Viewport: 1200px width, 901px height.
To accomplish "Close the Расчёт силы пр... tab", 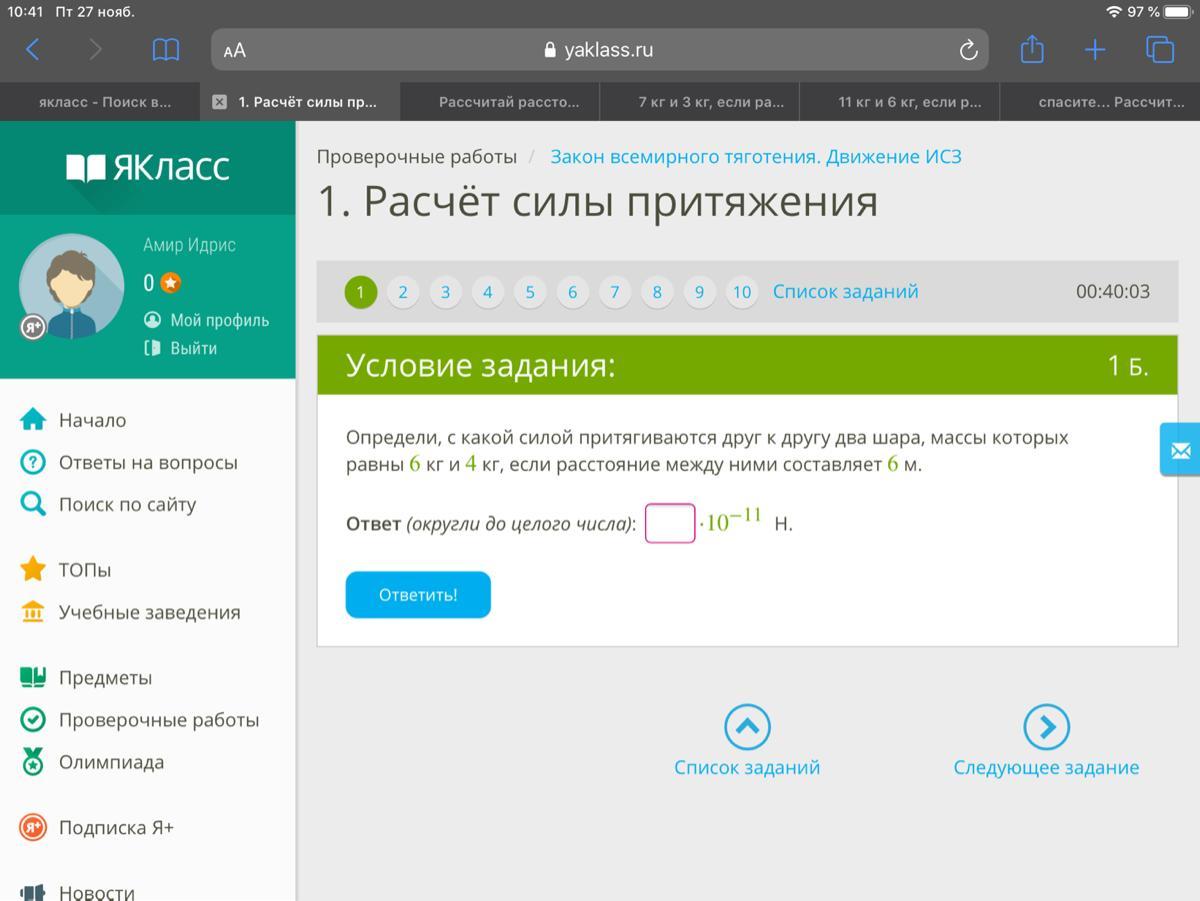I will point(220,102).
